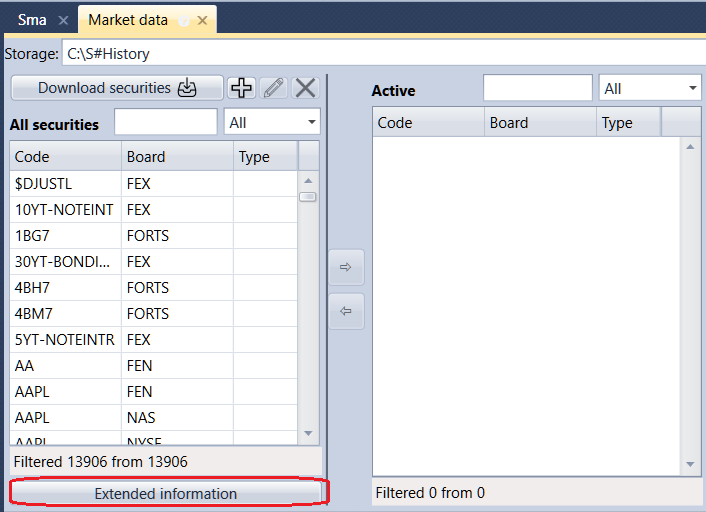Select the $DJUSTL row
This screenshot has height=512, width=706.
[x=154, y=183]
